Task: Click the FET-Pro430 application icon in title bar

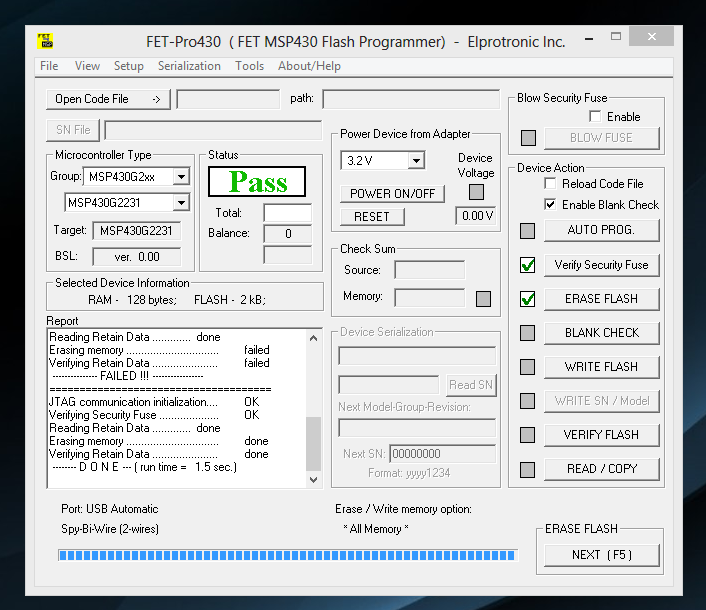Action: (x=45, y=41)
